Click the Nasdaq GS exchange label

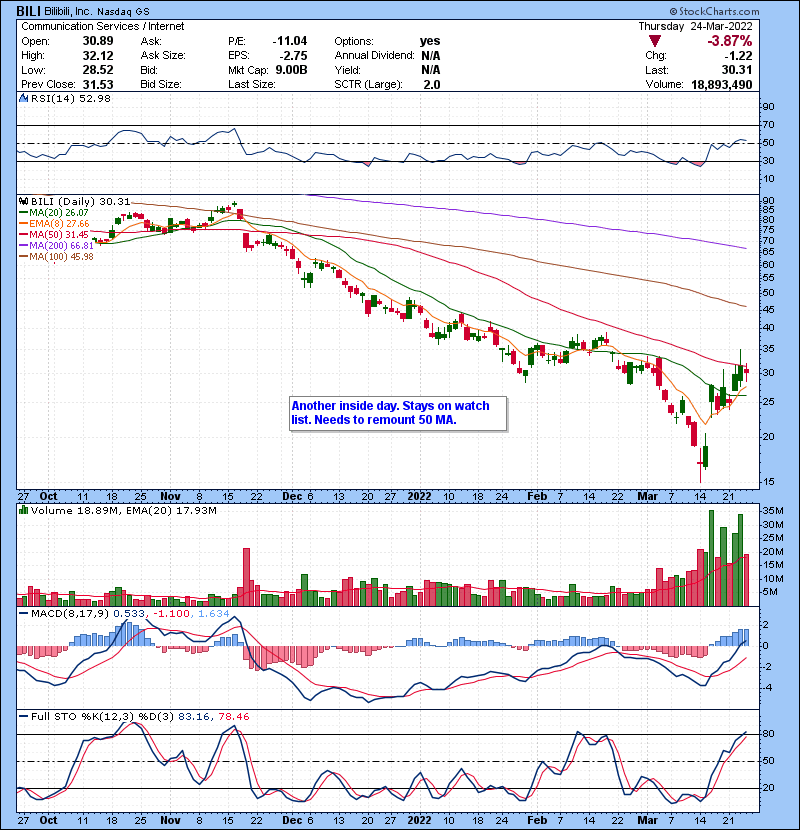point(123,11)
